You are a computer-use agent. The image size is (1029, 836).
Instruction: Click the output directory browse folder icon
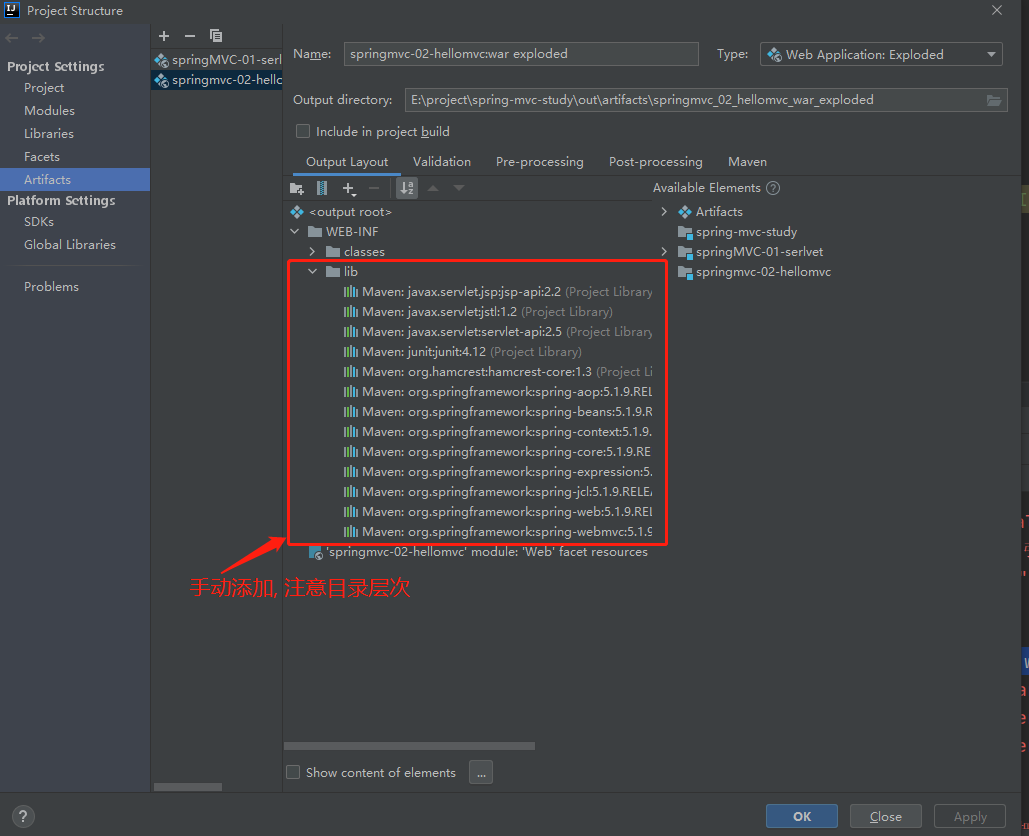click(x=994, y=100)
